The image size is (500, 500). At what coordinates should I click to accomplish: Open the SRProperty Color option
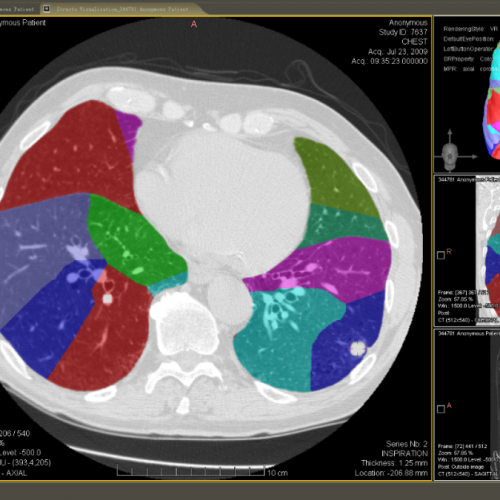coord(486,59)
